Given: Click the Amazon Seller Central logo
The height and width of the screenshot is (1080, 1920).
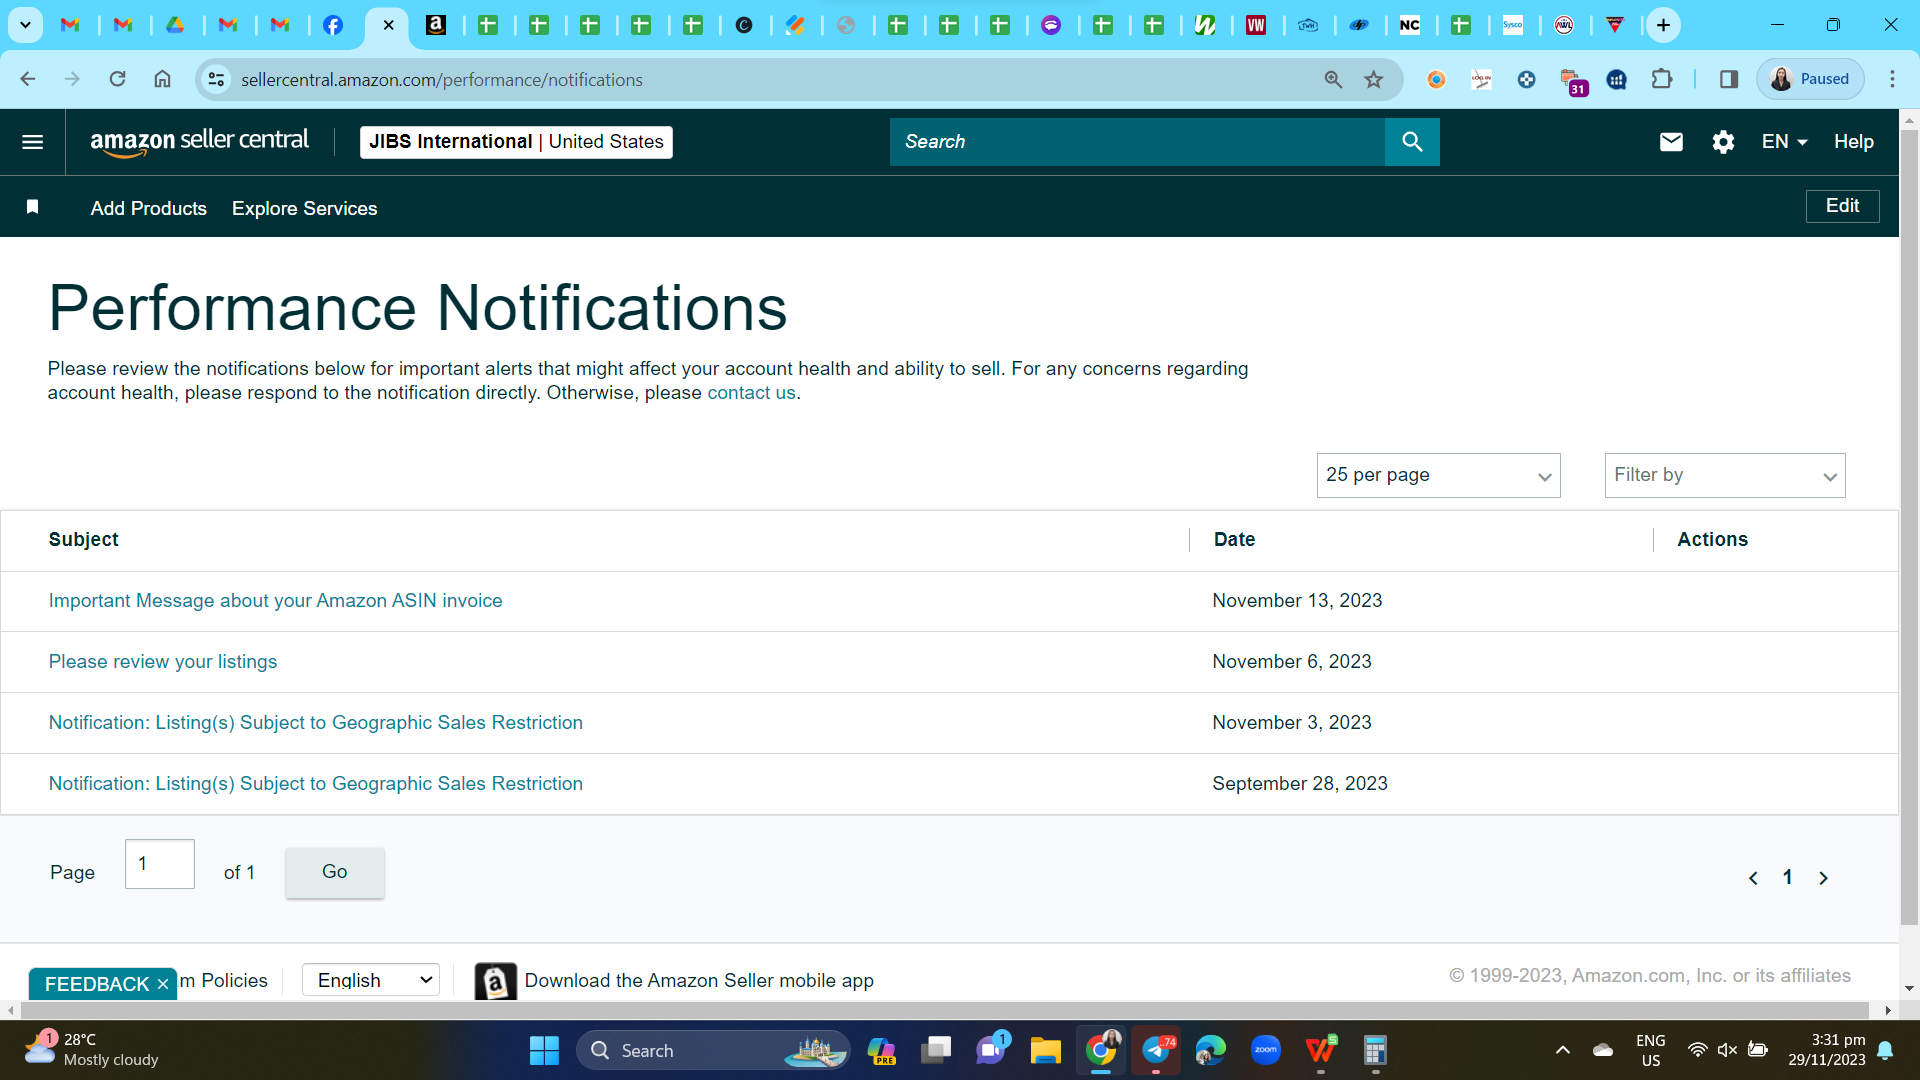Looking at the screenshot, I should point(199,142).
